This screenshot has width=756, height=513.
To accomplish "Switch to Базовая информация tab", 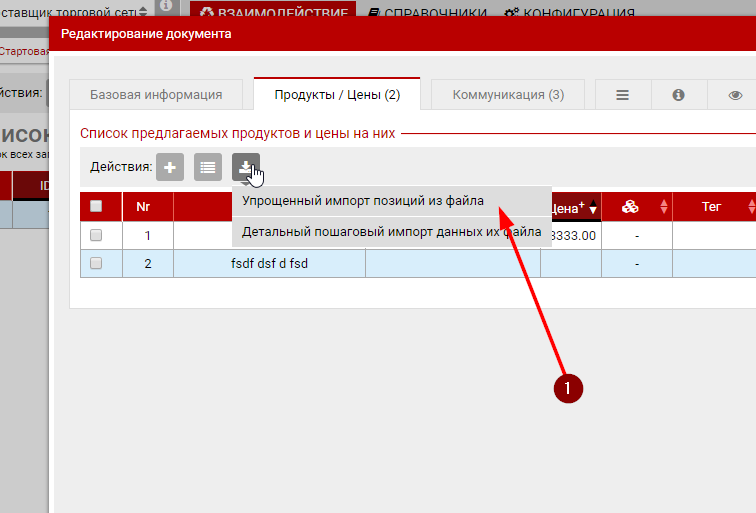I will coord(156,95).
